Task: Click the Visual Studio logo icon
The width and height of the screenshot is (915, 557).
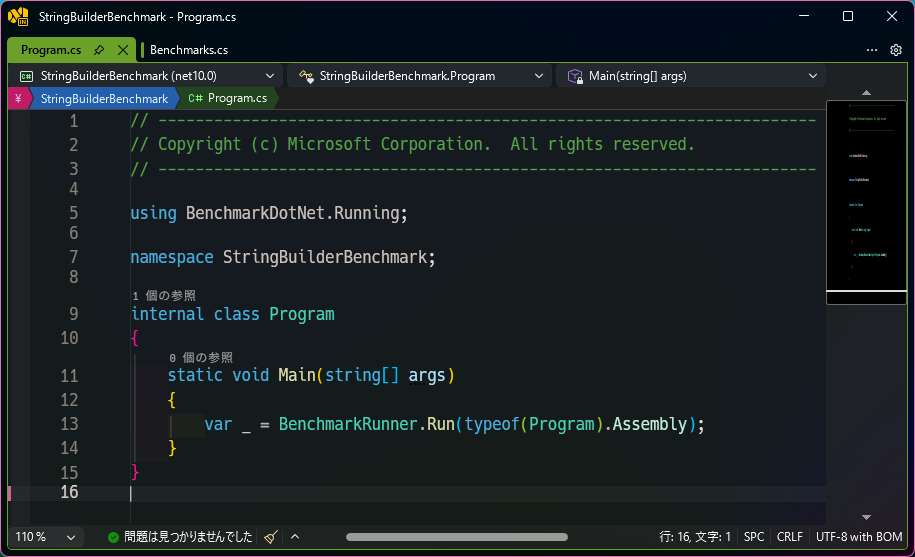Action: pyautogui.click(x=18, y=17)
